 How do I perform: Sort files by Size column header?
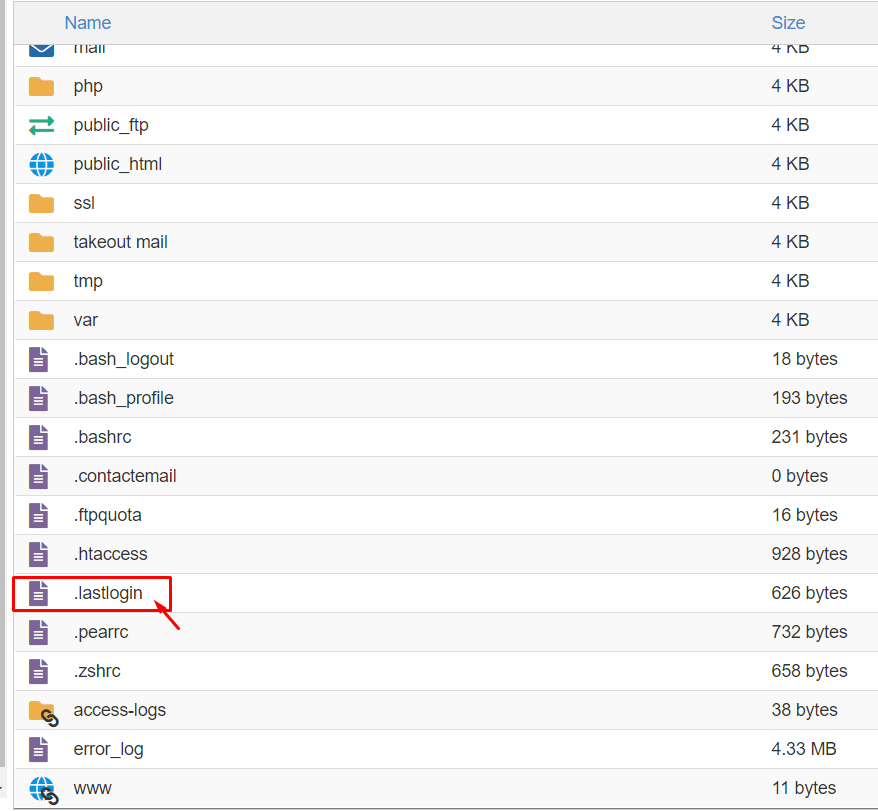pyautogui.click(x=788, y=22)
